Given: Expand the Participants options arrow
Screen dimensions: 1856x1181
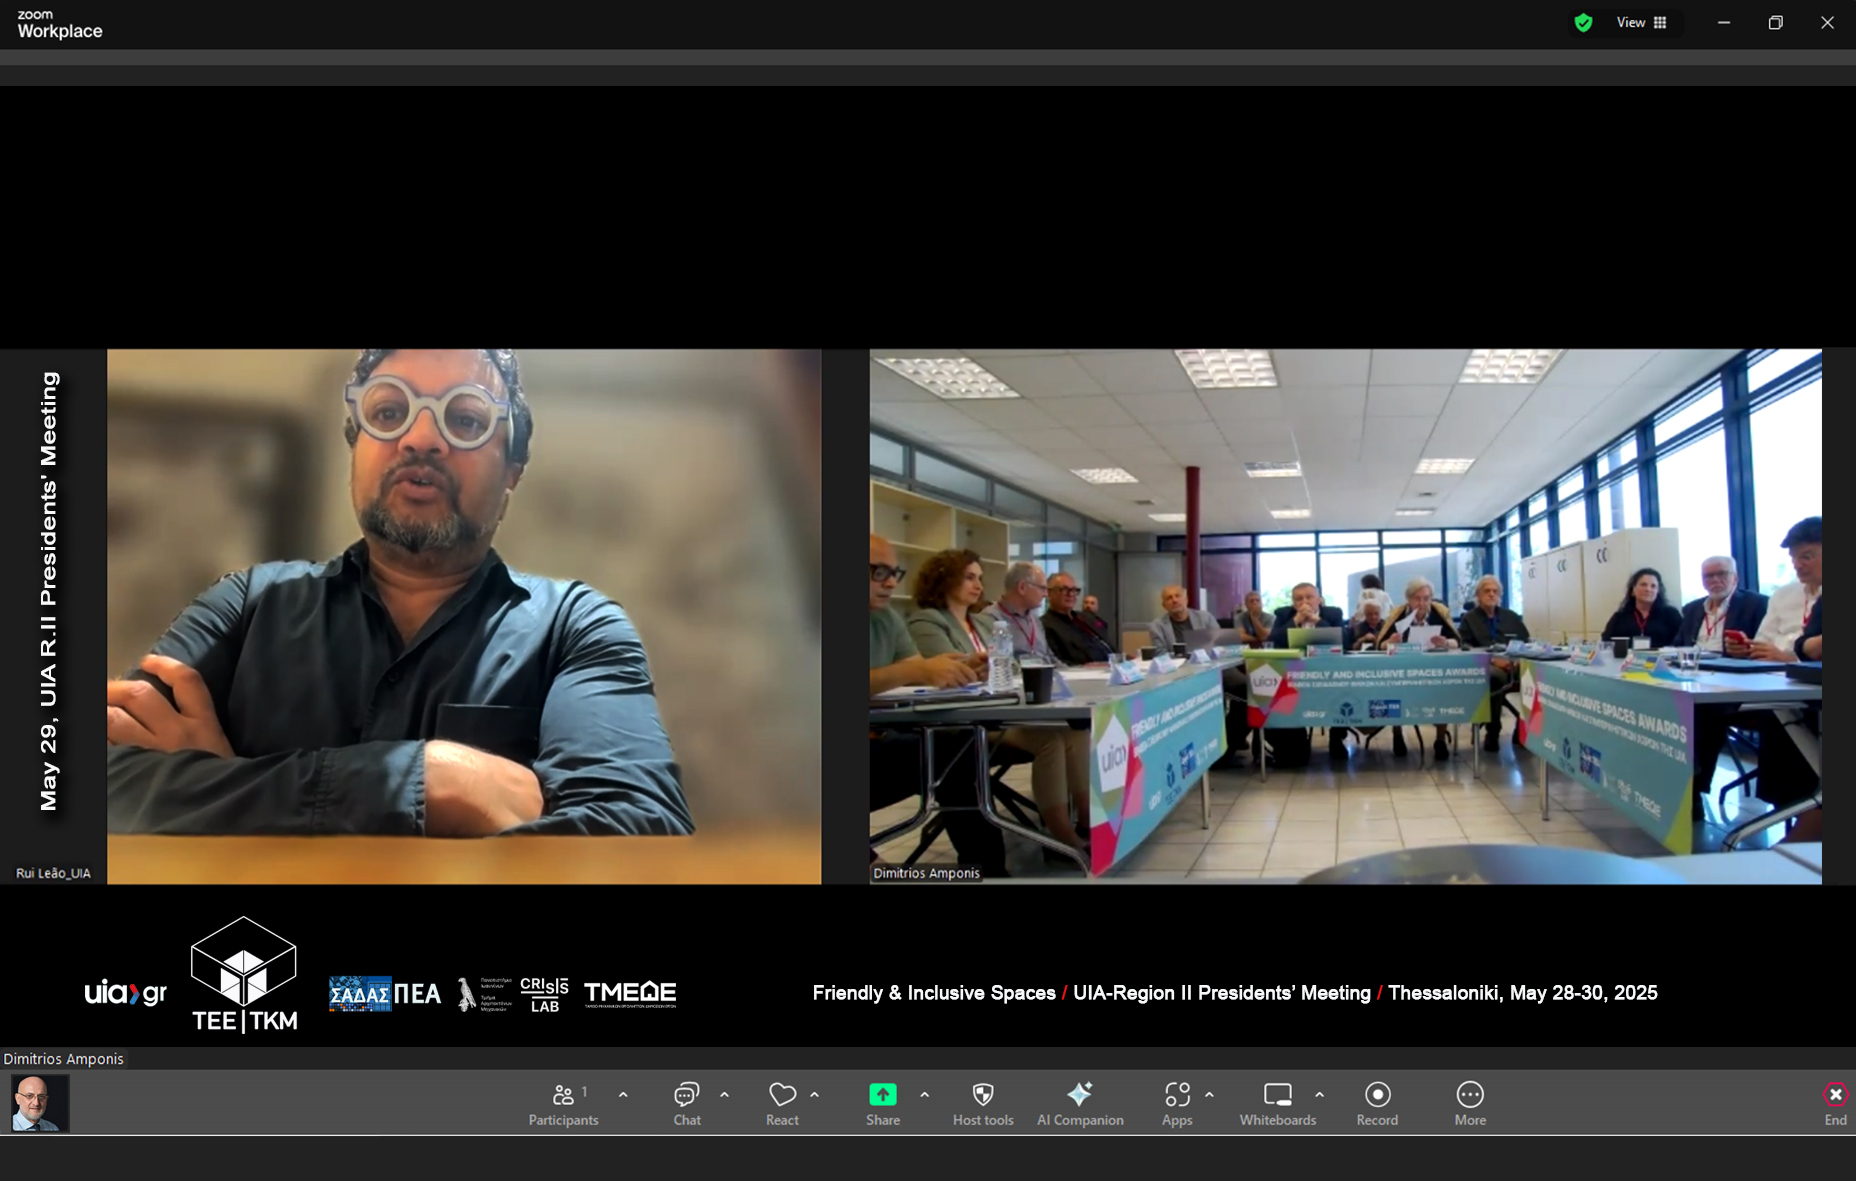Looking at the screenshot, I should pyautogui.click(x=623, y=1095).
